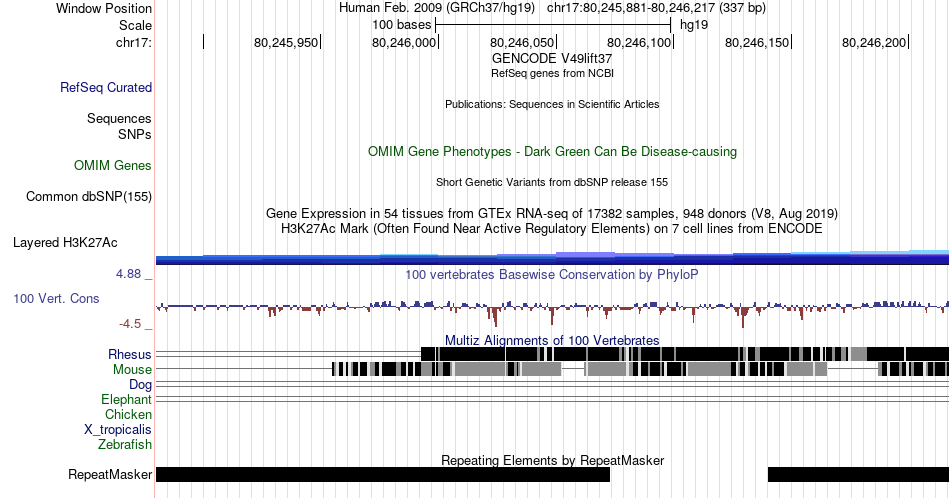The height and width of the screenshot is (498, 950).
Task: Click the 80,246,000 ruler position
Action: coord(404,42)
